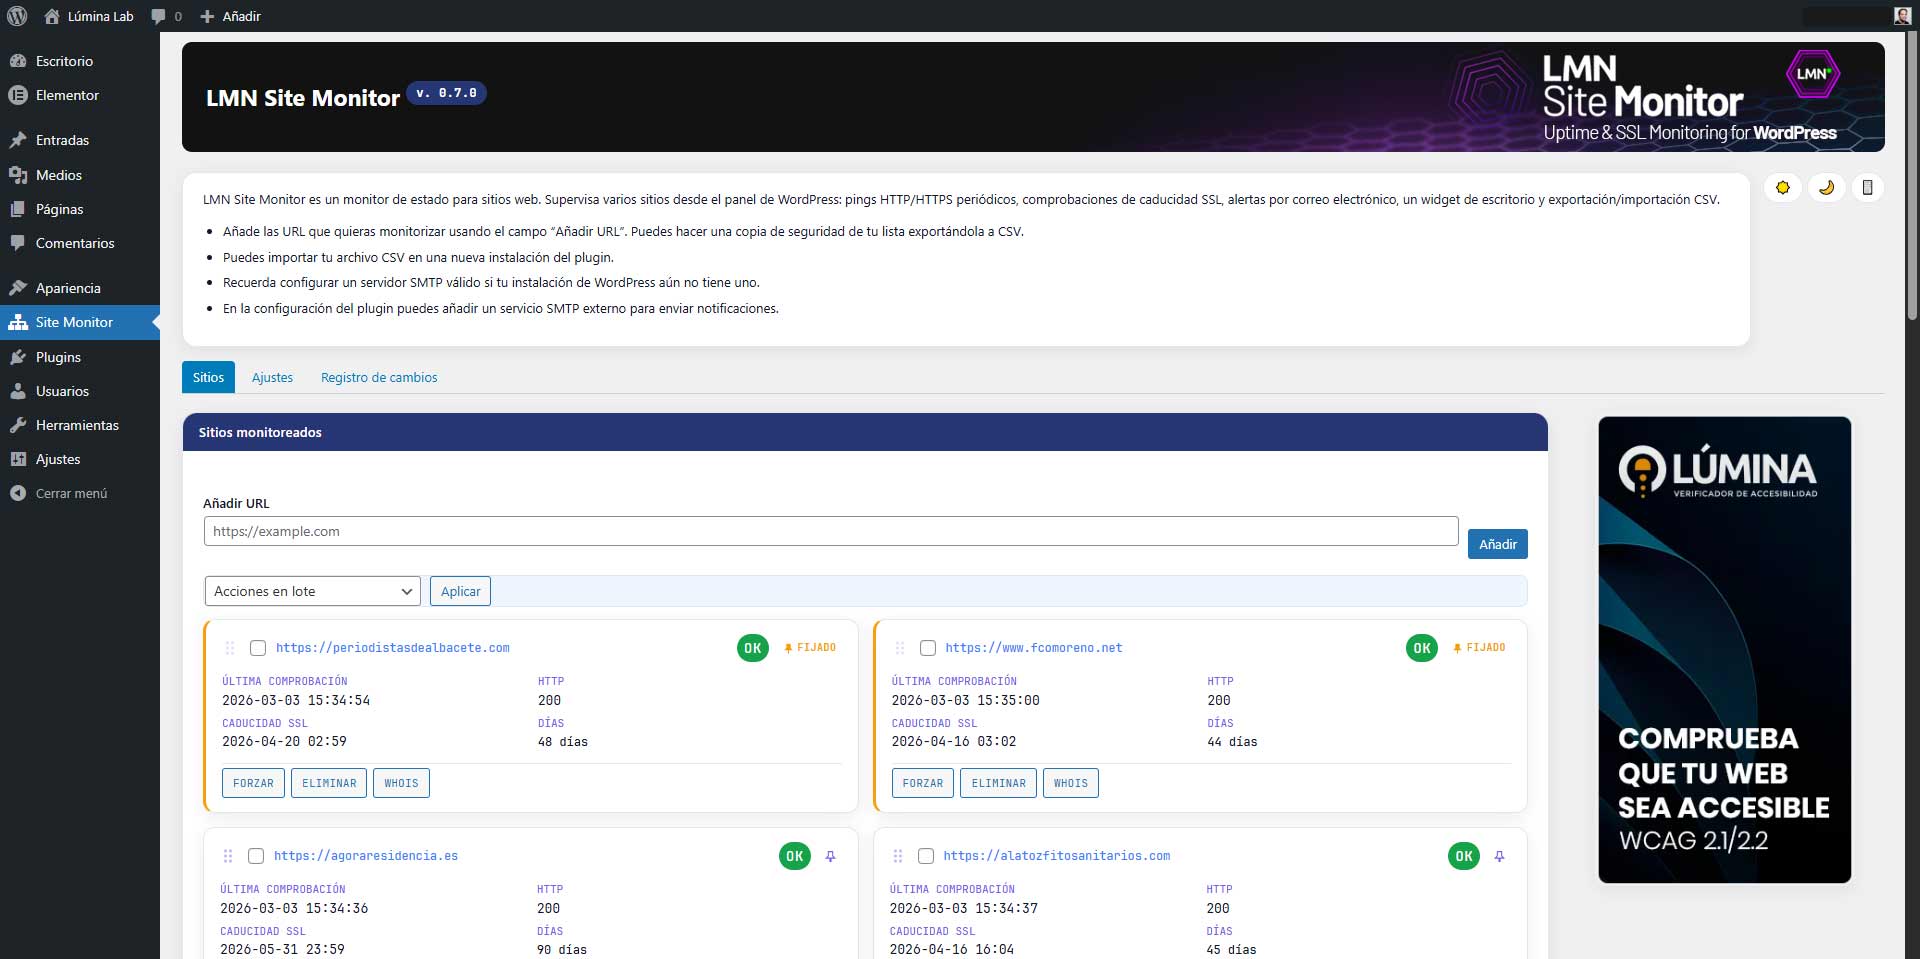Image resolution: width=1920 pixels, height=959 pixels.
Task: Enable dark mode with moon icon
Action: [1826, 188]
